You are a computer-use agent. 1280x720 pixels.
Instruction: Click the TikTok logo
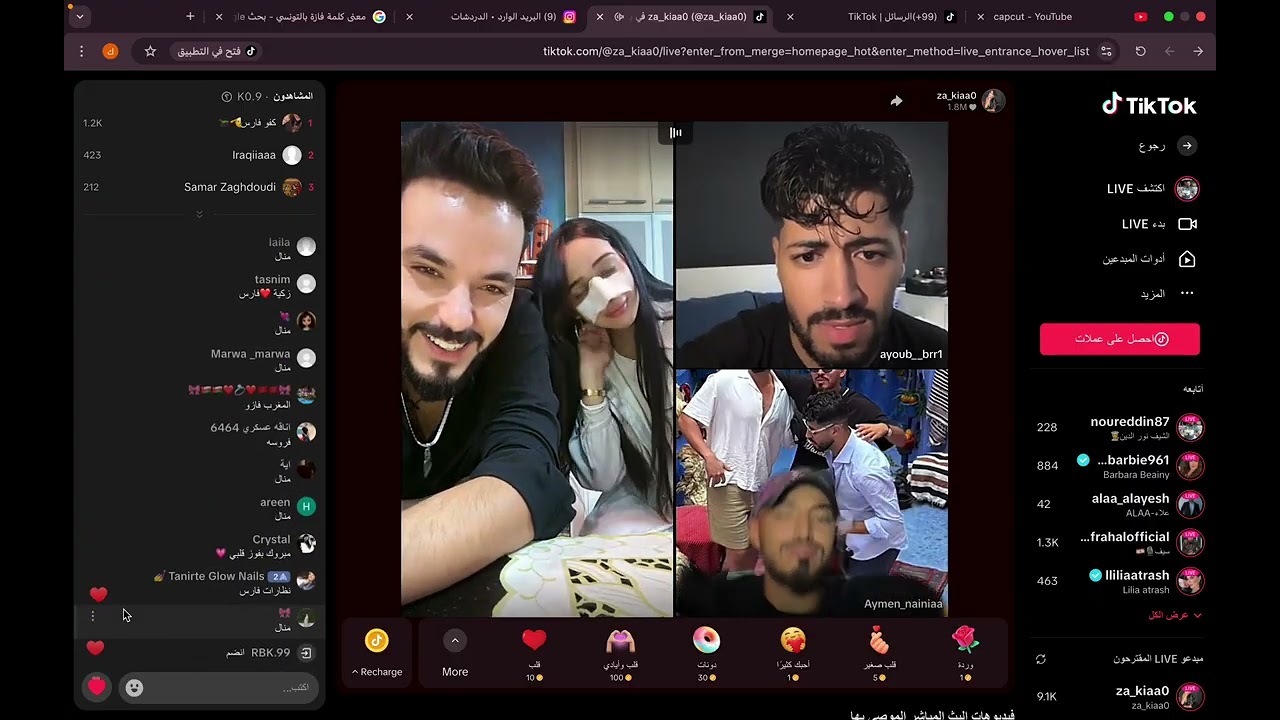pyautogui.click(x=1148, y=105)
